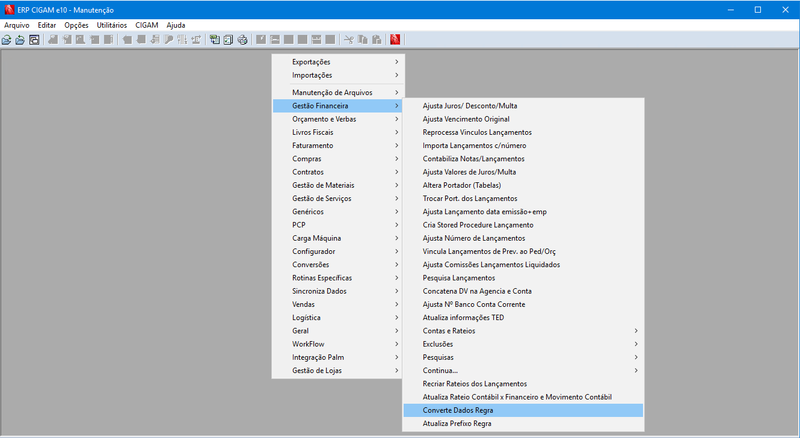
Task: Click Reprocessa Vinculos Lançamentos
Action: [x=523, y=132]
